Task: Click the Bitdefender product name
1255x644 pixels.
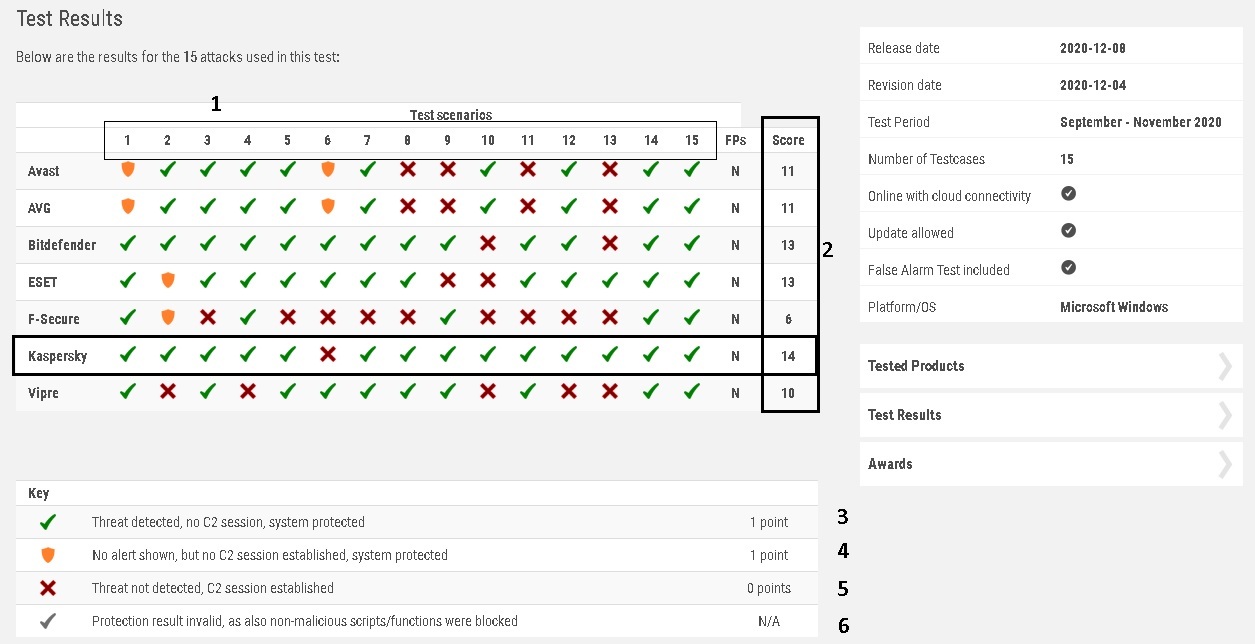Action: point(62,245)
